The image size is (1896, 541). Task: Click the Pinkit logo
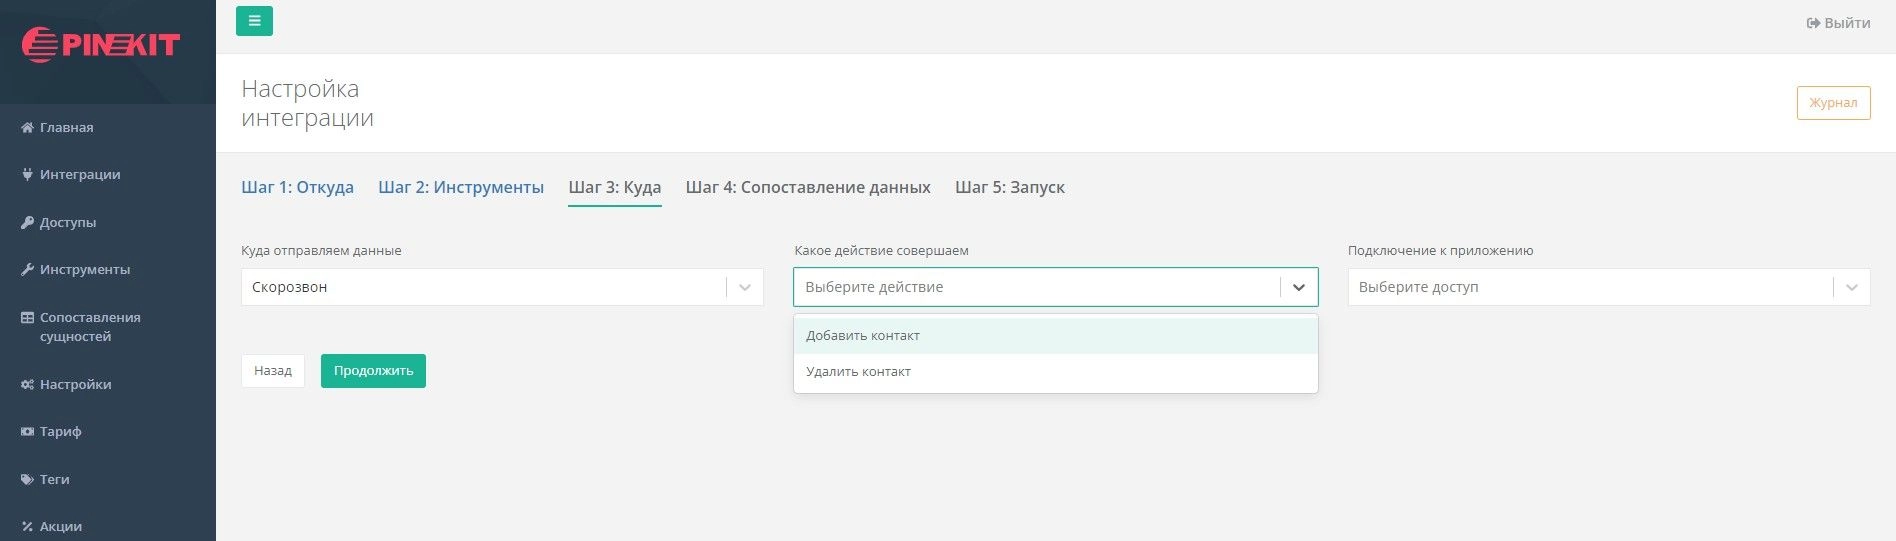(101, 45)
